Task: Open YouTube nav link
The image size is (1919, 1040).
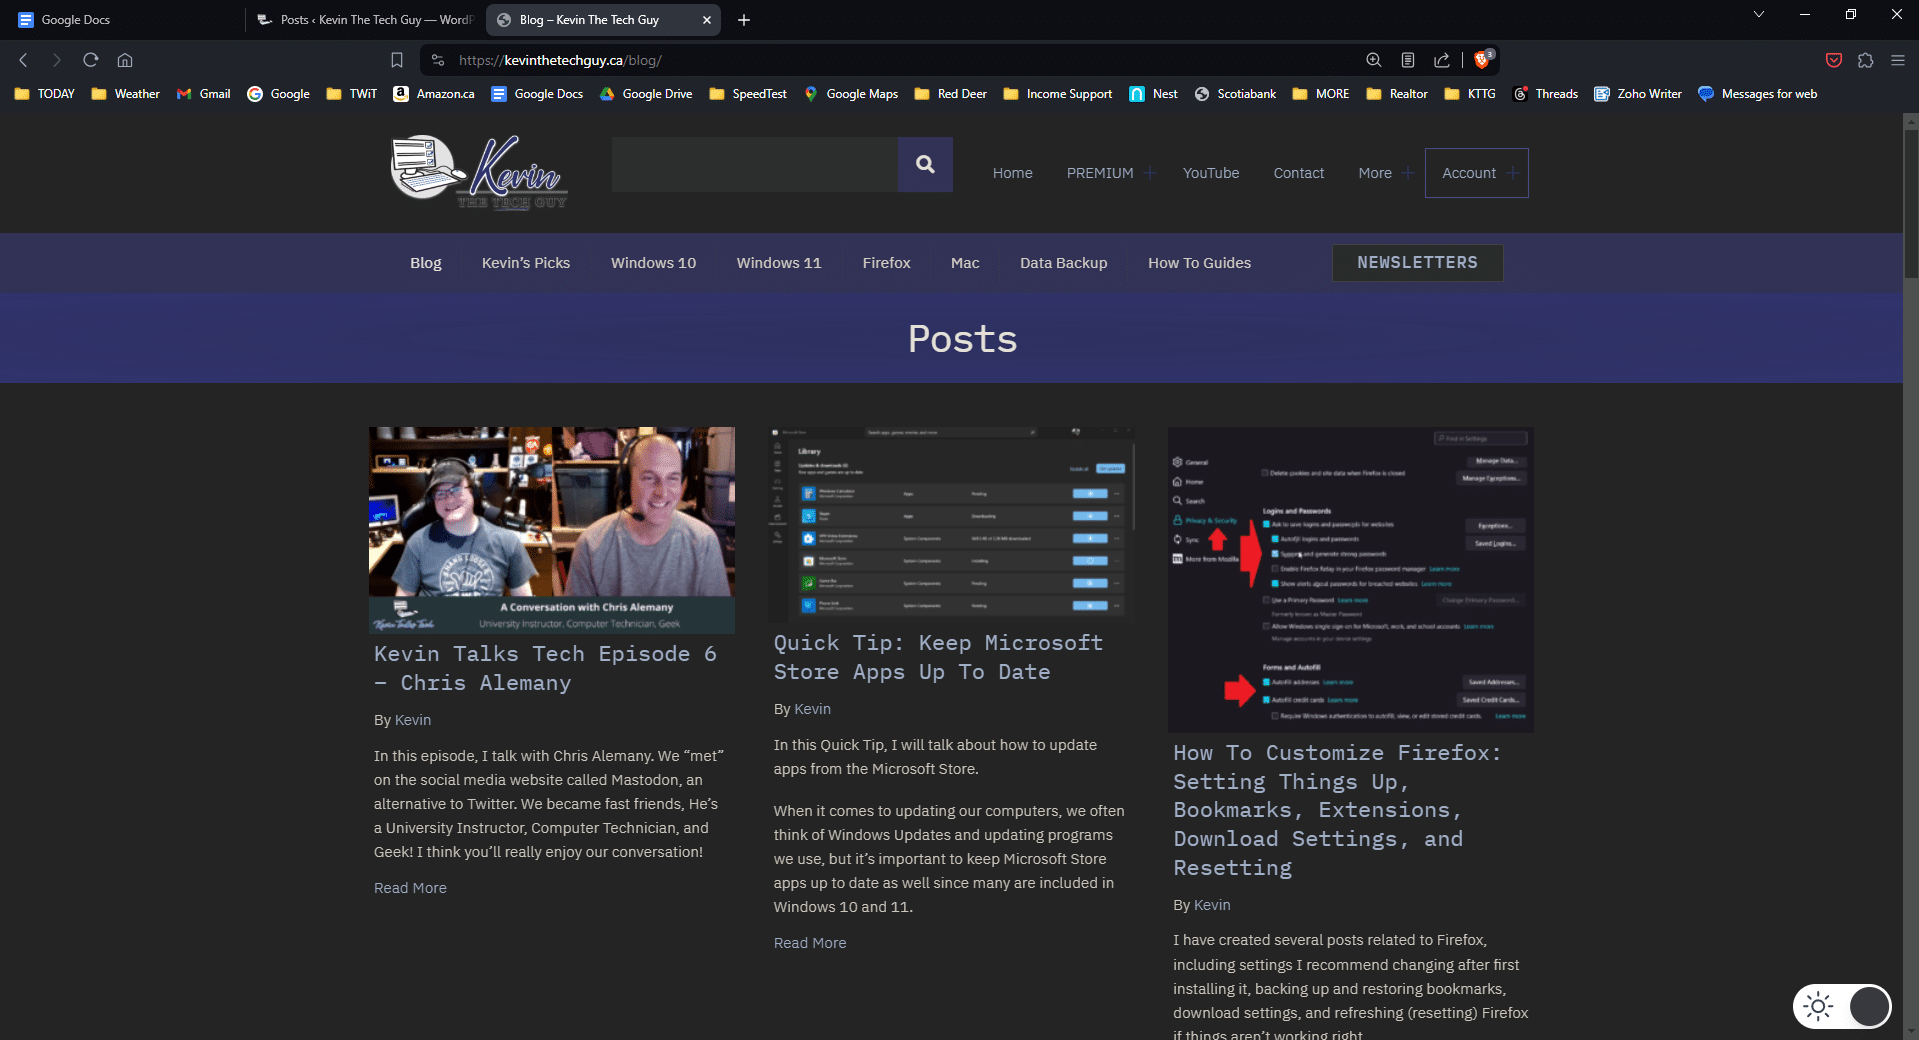Action: [1211, 173]
